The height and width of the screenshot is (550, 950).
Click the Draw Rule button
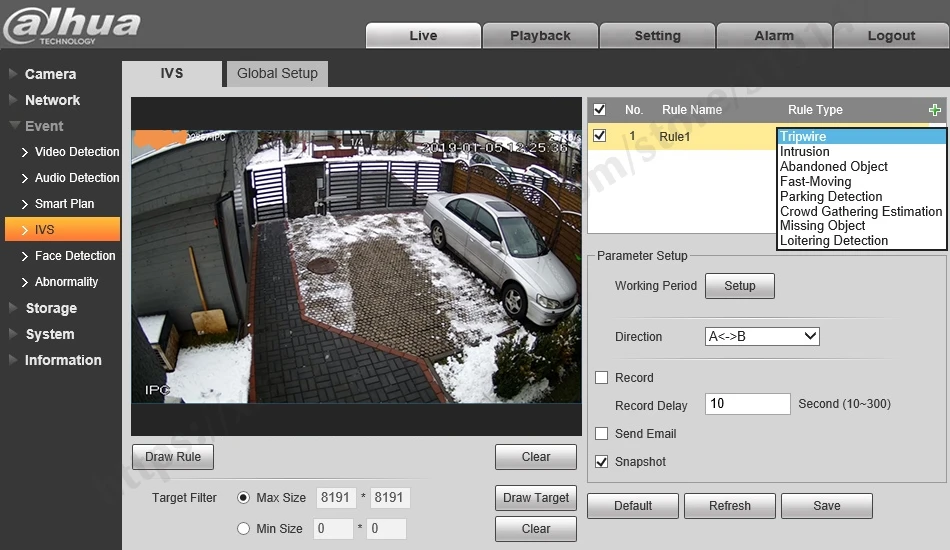[x=173, y=457]
